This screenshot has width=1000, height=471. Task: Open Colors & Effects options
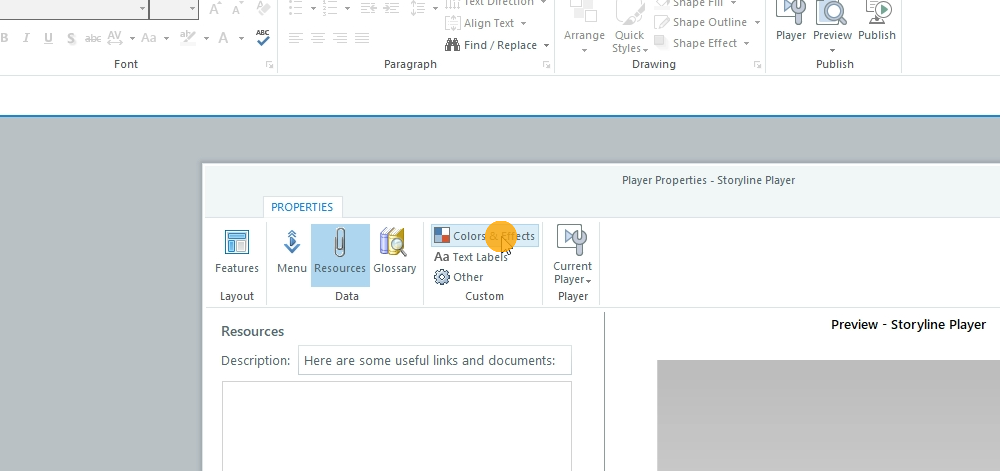point(485,236)
